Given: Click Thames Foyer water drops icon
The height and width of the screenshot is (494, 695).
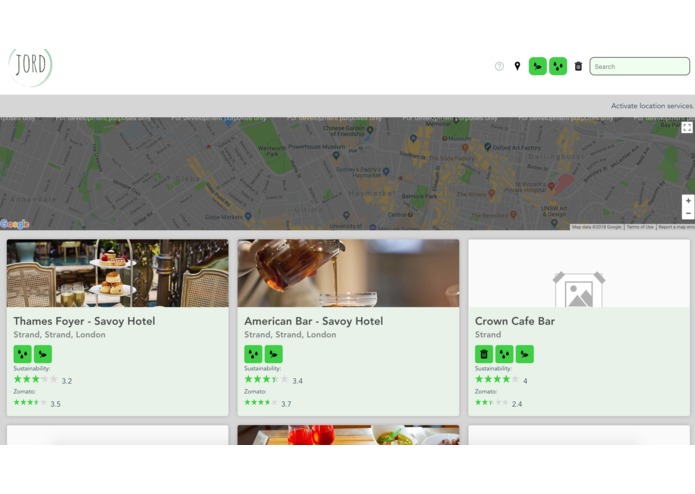Looking at the screenshot, I should [x=23, y=354].
